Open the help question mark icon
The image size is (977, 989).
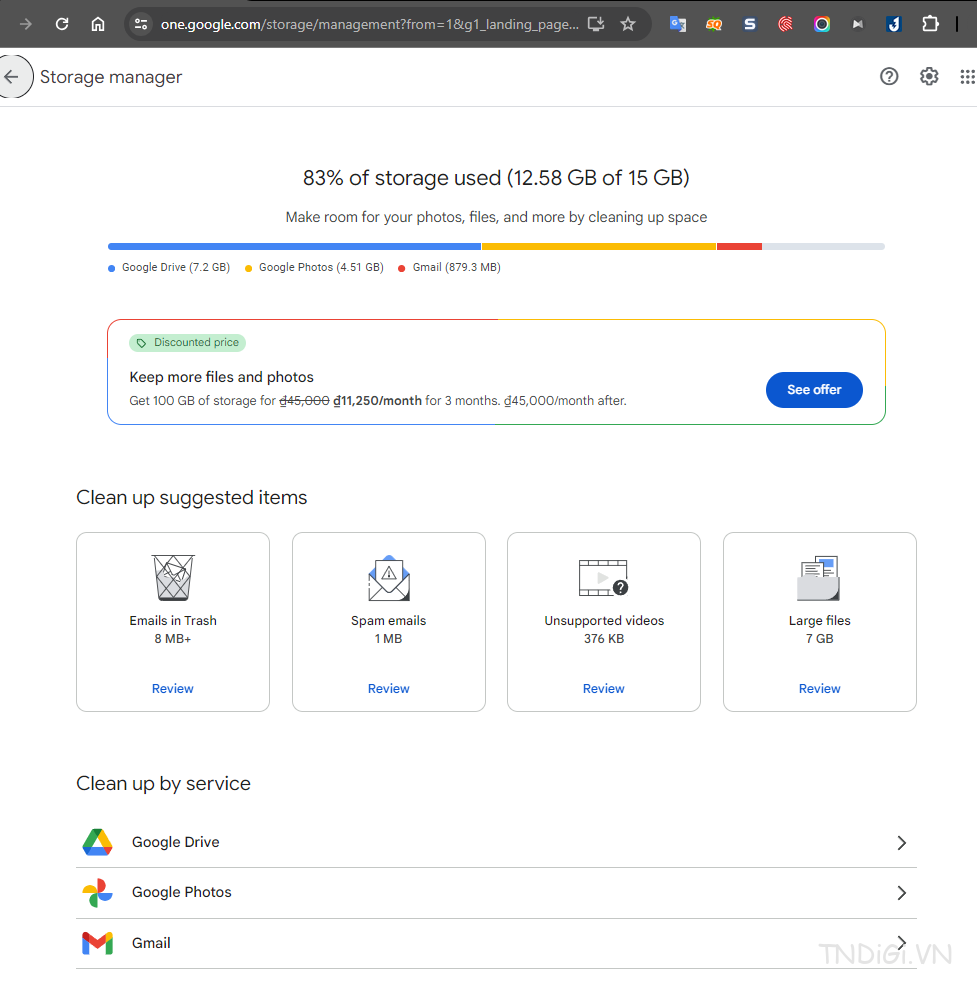889,77
